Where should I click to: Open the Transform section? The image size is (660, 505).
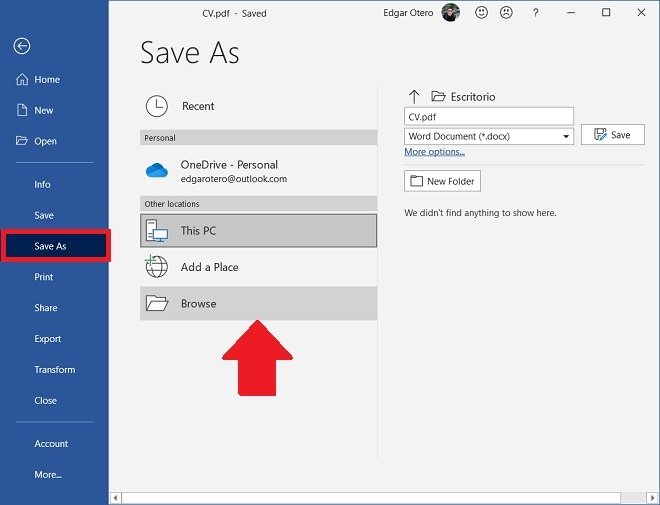pos(55,369)
